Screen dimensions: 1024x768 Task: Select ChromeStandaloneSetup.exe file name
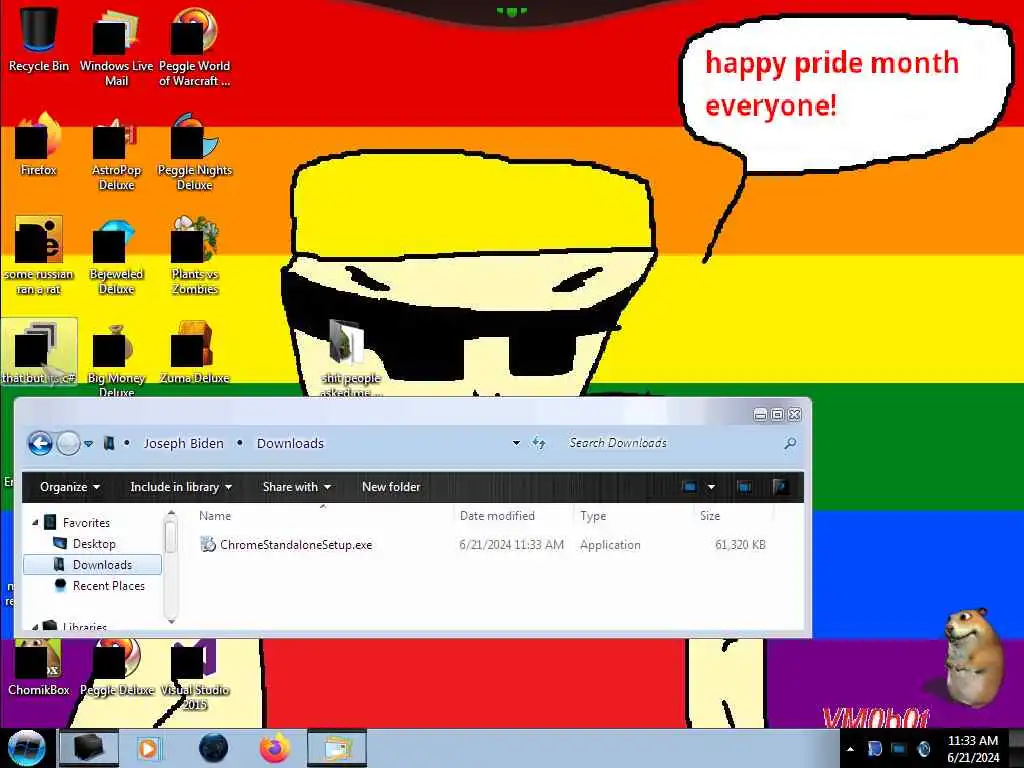pyautogui.click(x=296, y=545)
